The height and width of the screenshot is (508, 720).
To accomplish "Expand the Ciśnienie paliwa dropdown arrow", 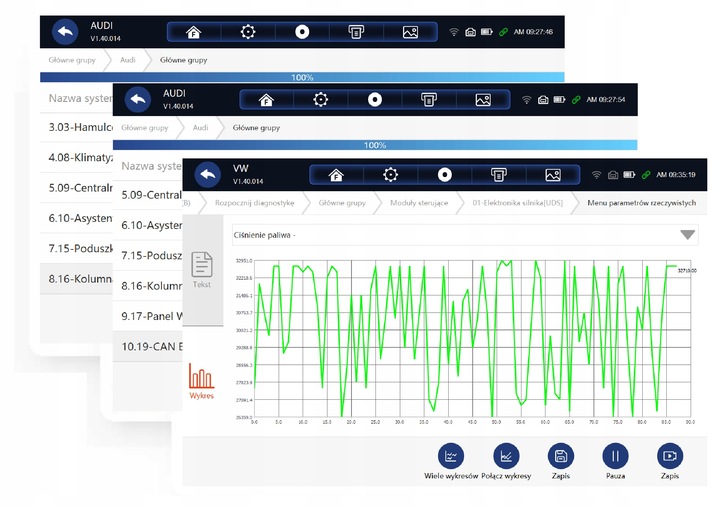I will (x=687, y=235).
